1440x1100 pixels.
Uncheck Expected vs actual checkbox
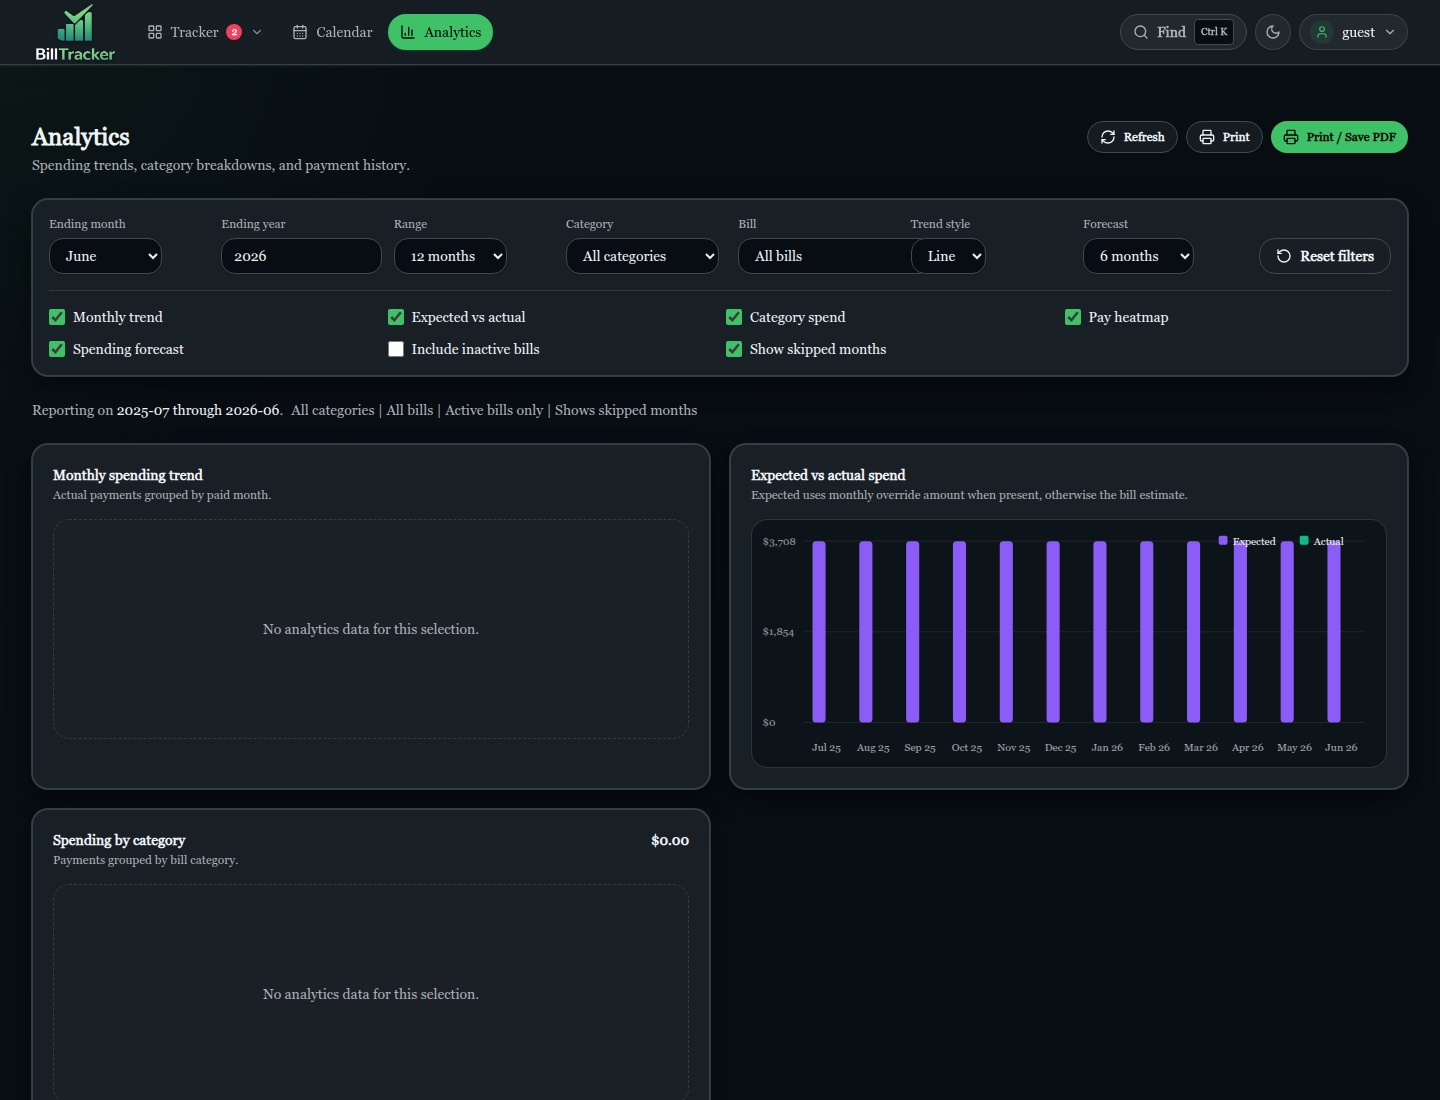click(x=396, y=317)
